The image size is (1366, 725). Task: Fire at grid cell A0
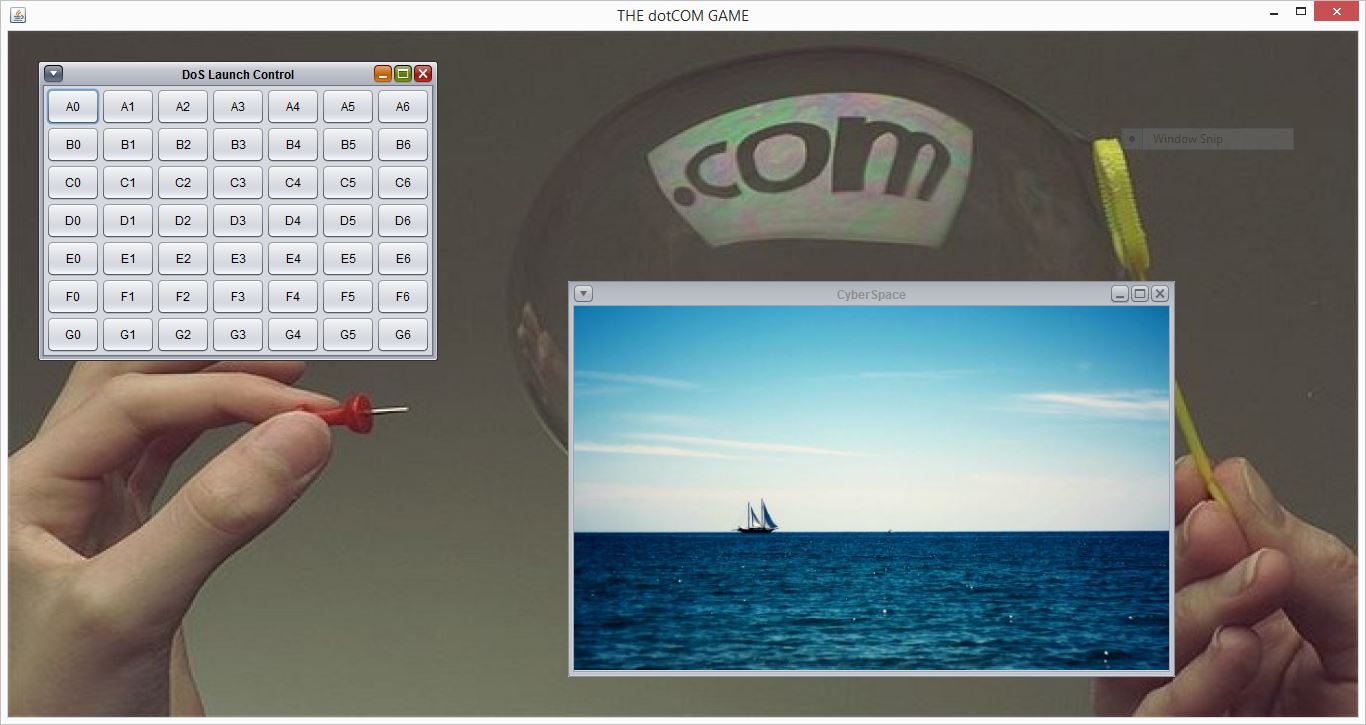[x=73, y=107]
